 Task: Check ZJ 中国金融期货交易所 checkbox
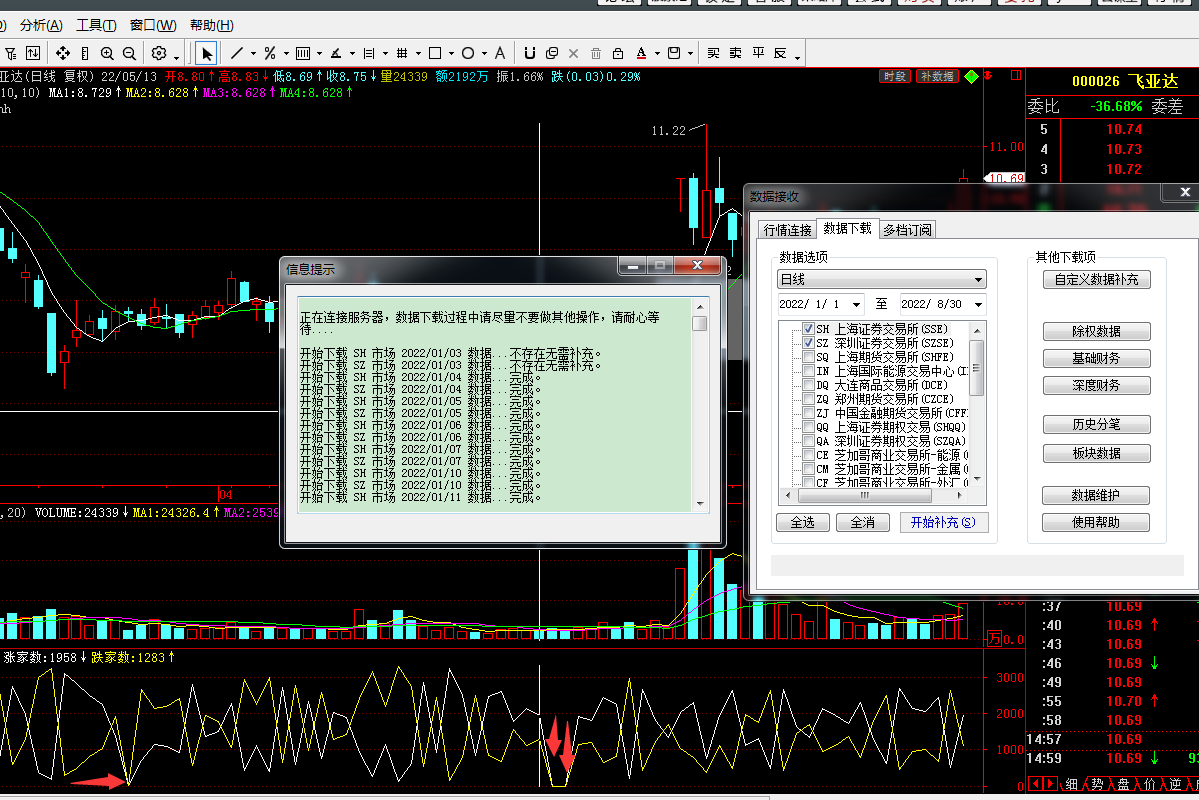coord(808,413)
